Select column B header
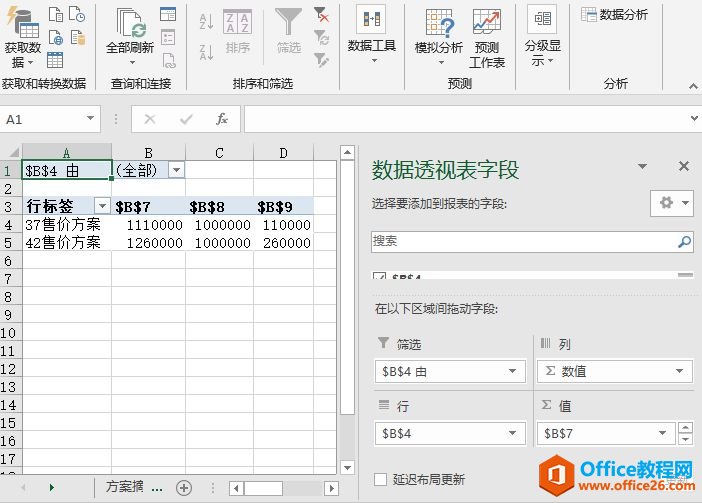This screenshot has height=503, width=702. pyautogui.click(x=149, y=153)
